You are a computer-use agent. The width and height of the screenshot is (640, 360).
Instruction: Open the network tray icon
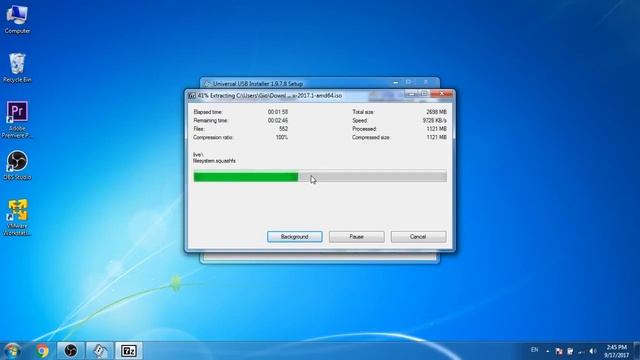[582, 351]
